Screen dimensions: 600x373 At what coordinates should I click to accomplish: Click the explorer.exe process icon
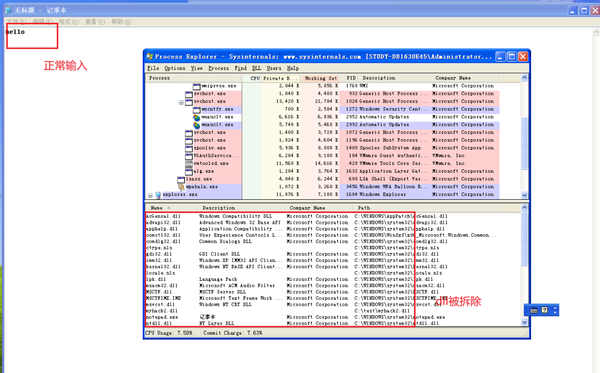tap(158, 195)
